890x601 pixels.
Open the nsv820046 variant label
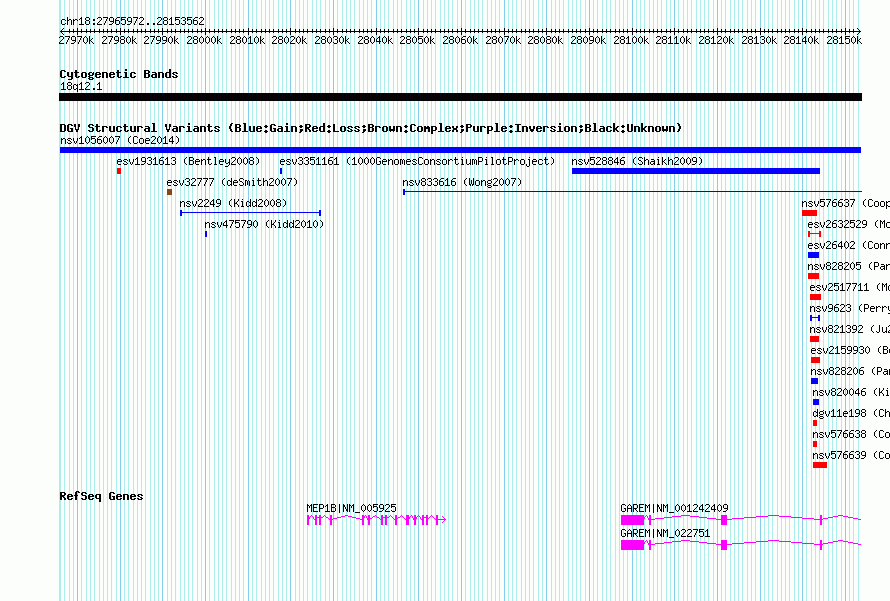851,392
